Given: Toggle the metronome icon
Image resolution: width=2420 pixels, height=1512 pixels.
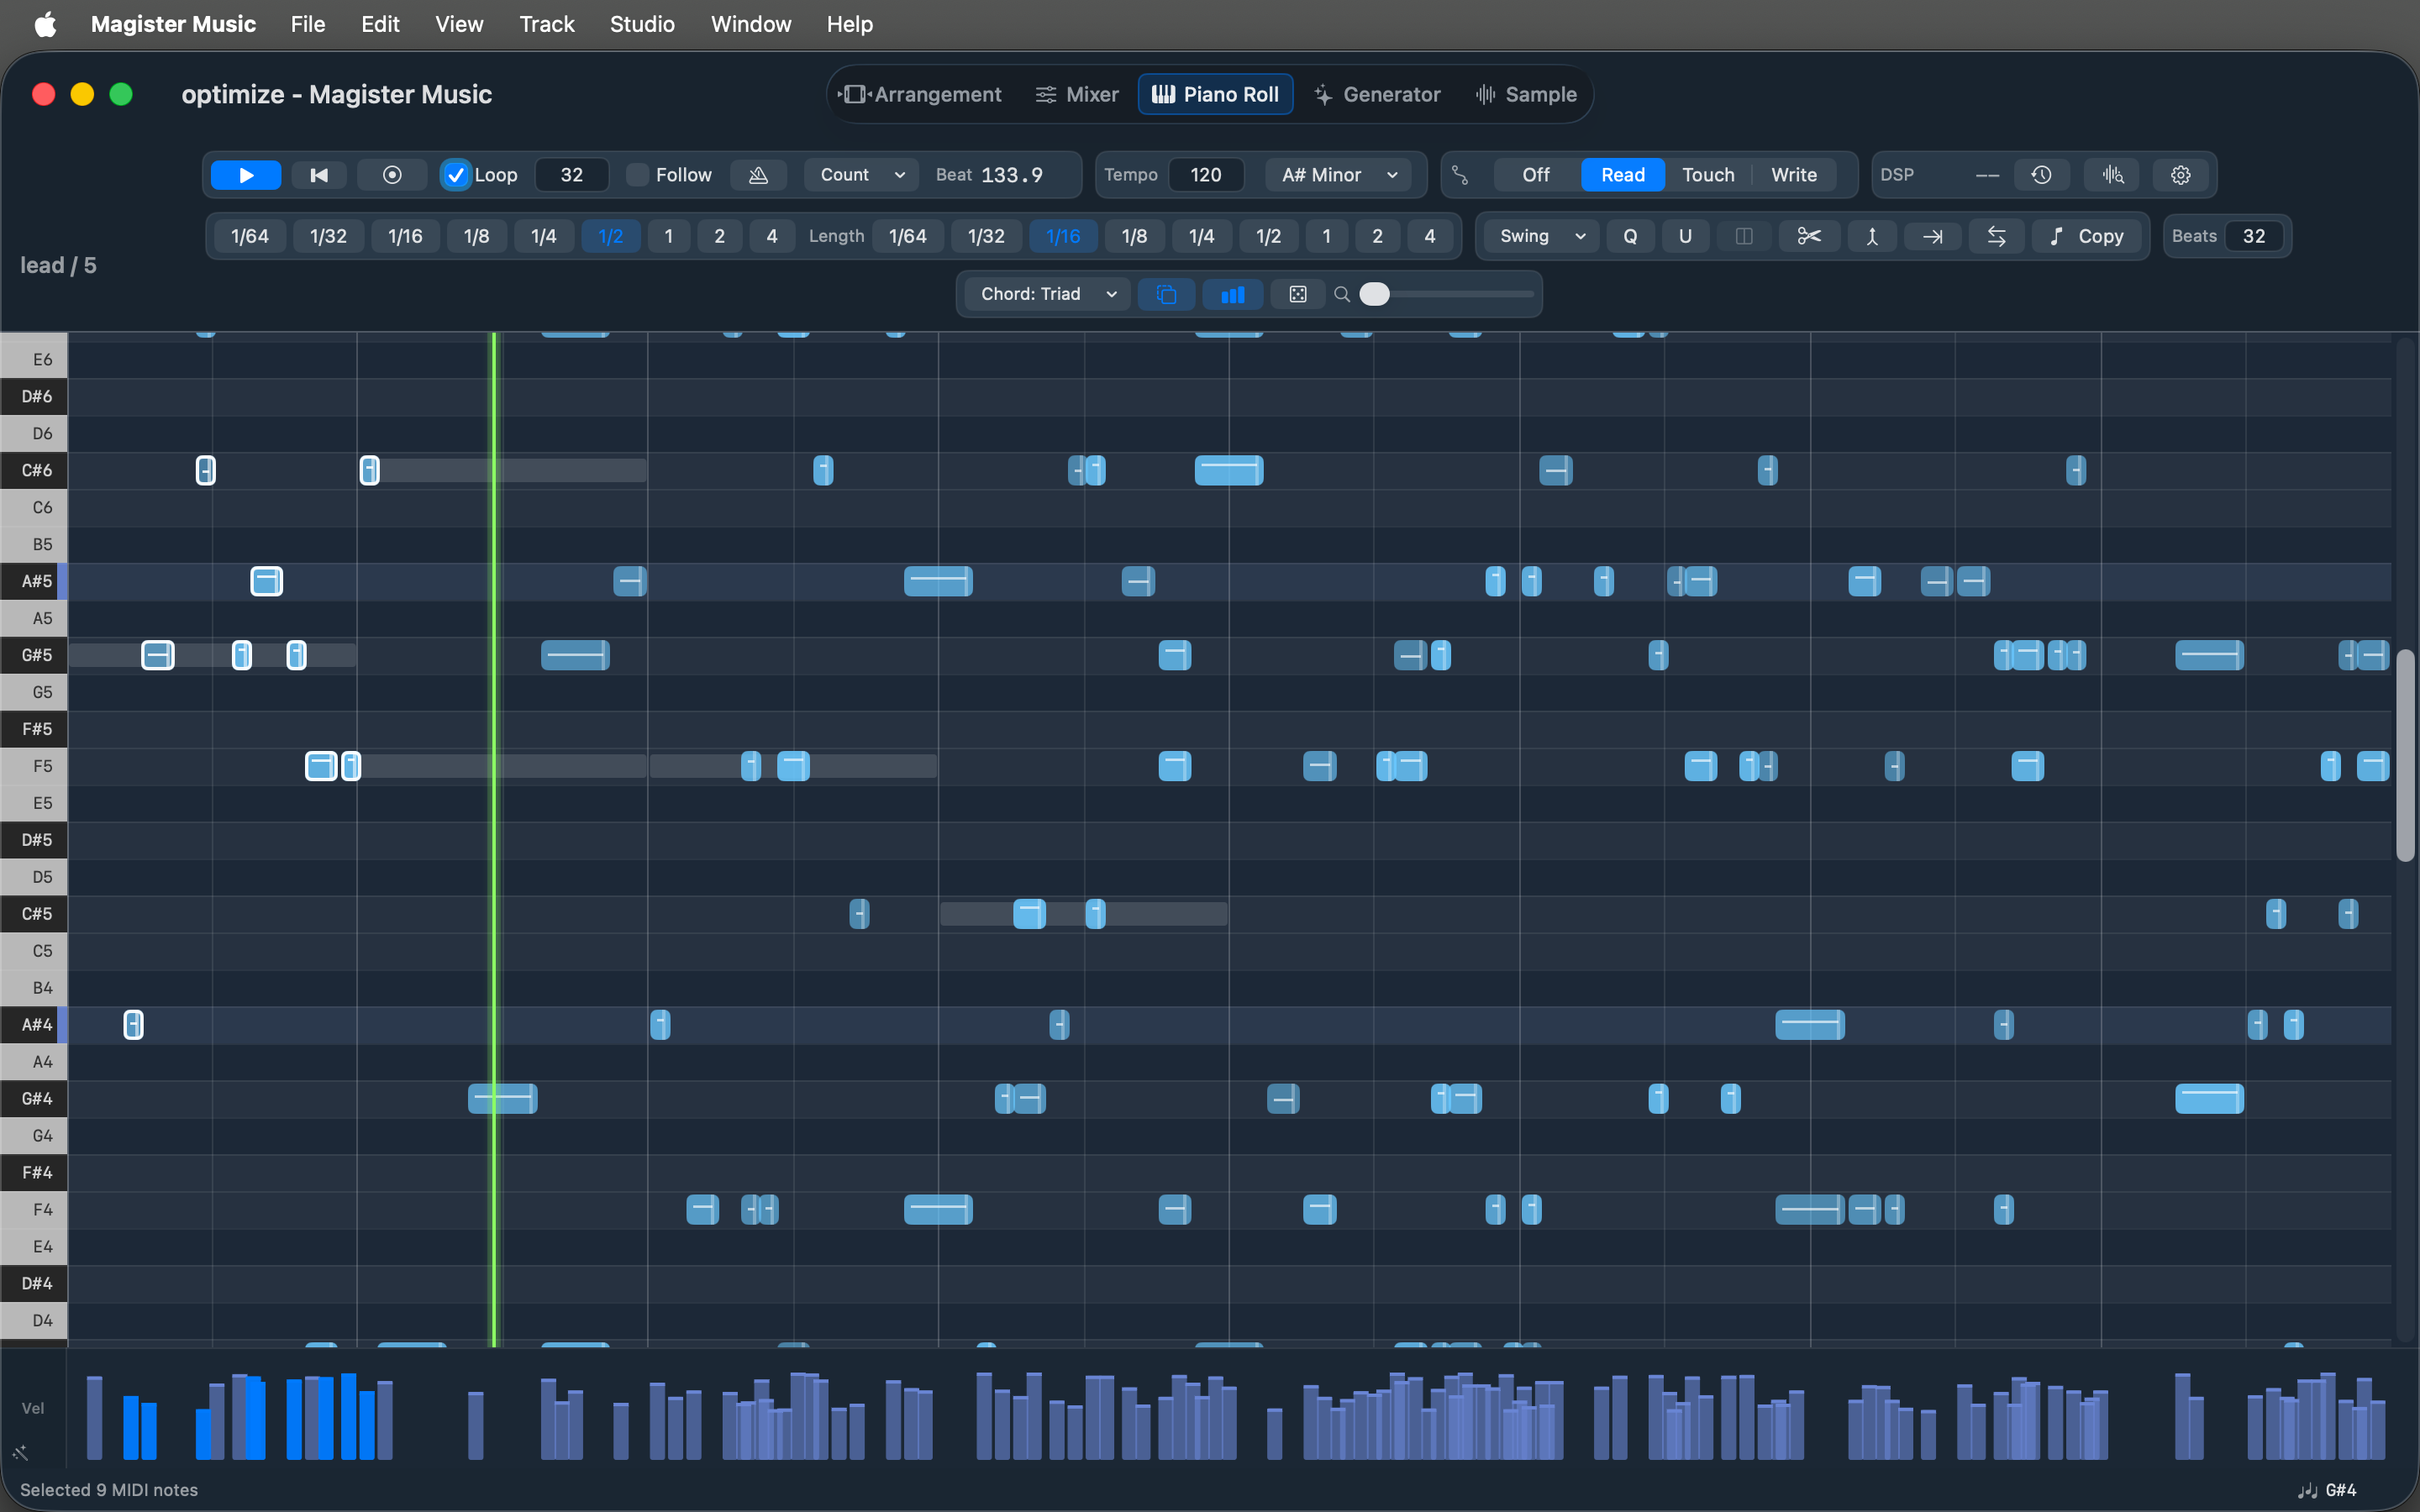Looking at the screenshot, I should click(758, 175).
